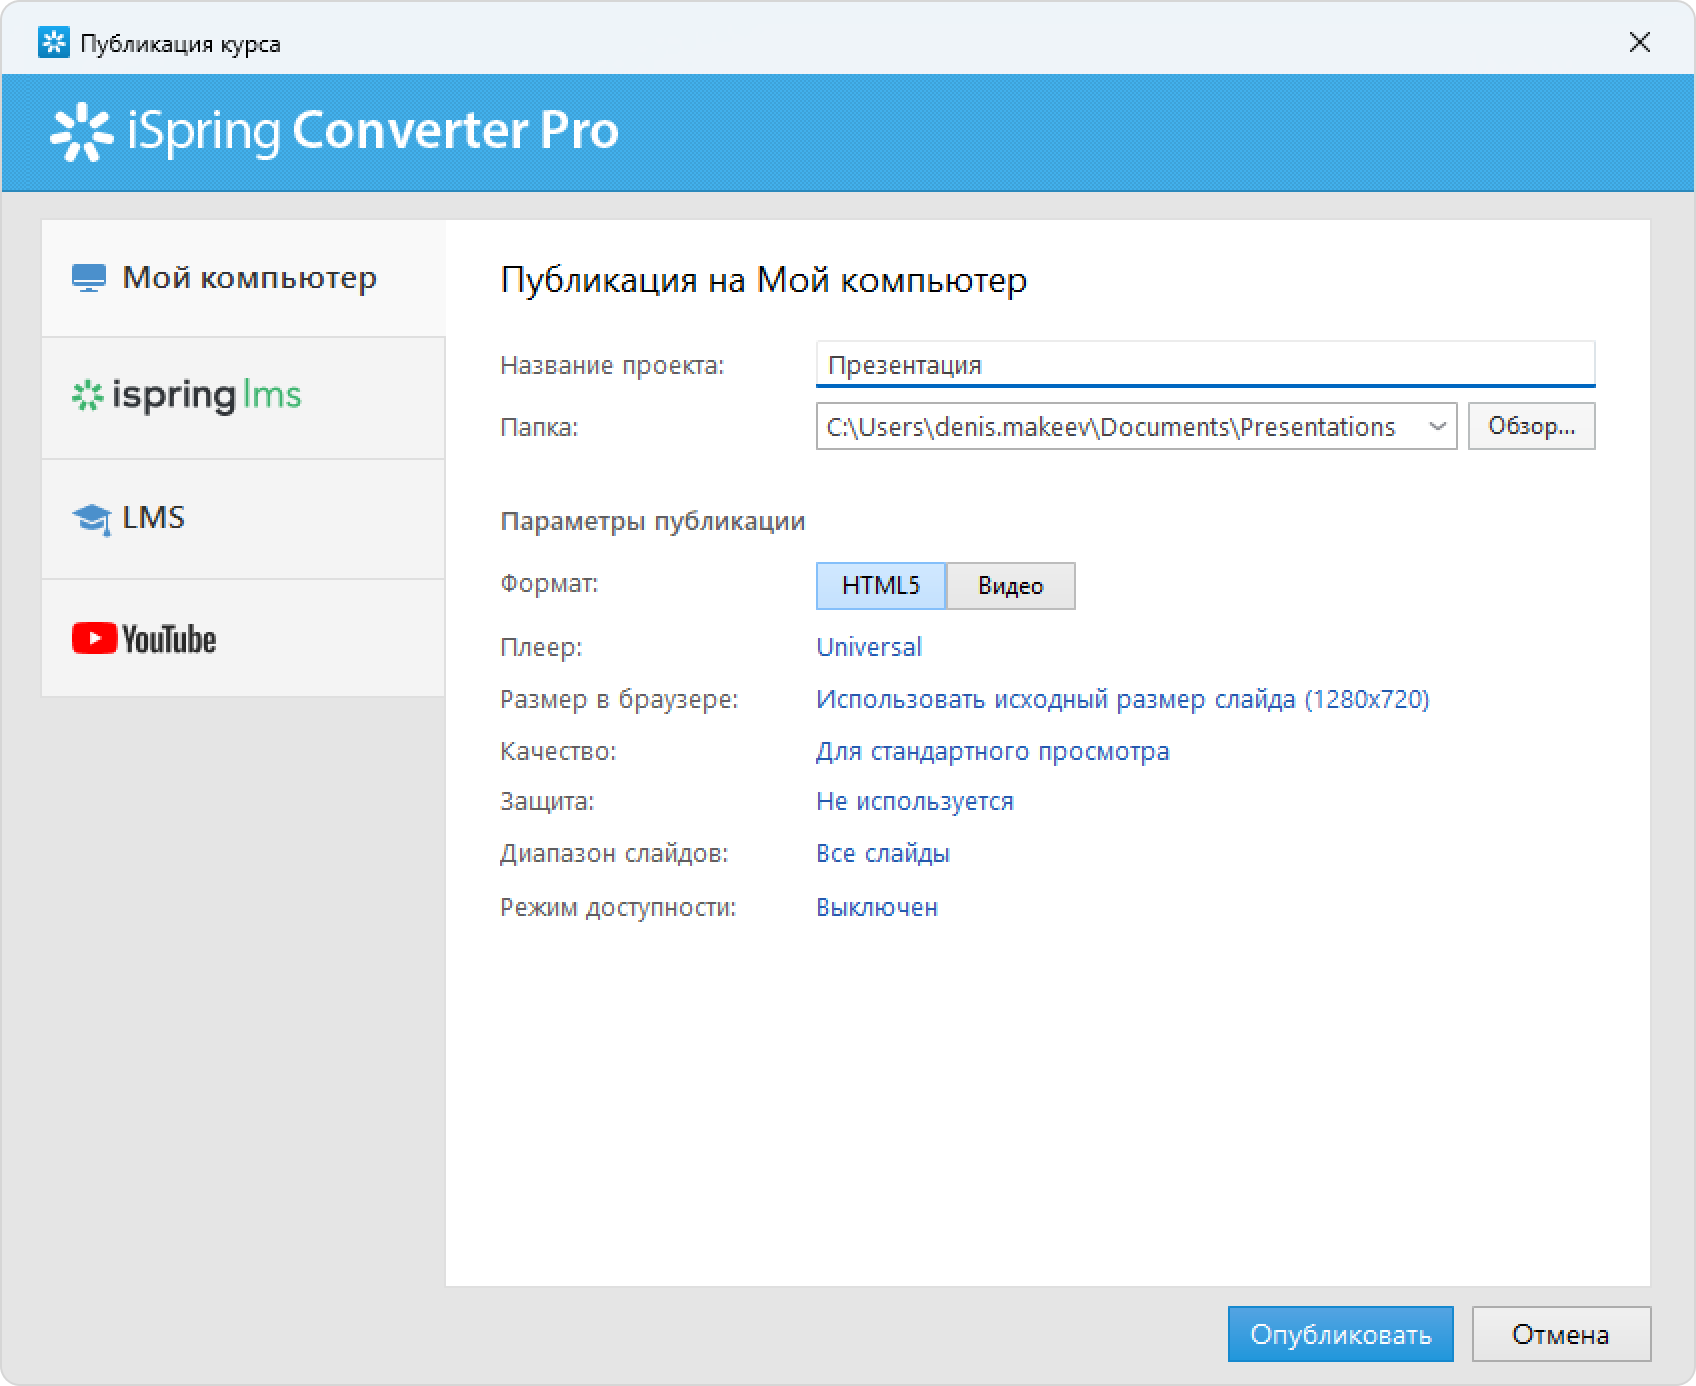Select the My Computer monitor icon

tap(89, 278)
